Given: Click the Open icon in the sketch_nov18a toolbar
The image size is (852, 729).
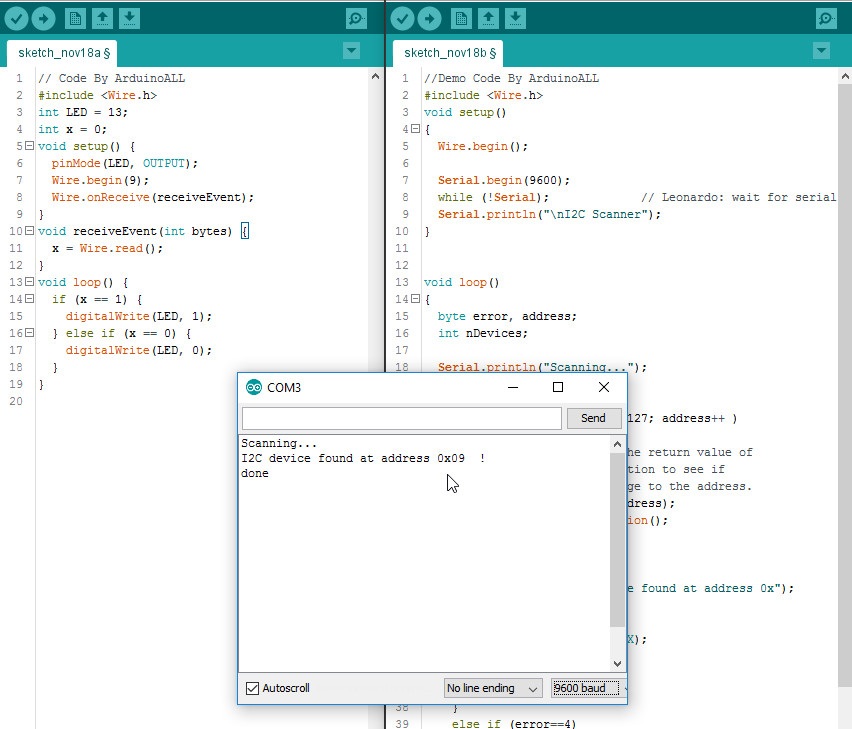Looking at the screenshot, I should tap(102, 18).
